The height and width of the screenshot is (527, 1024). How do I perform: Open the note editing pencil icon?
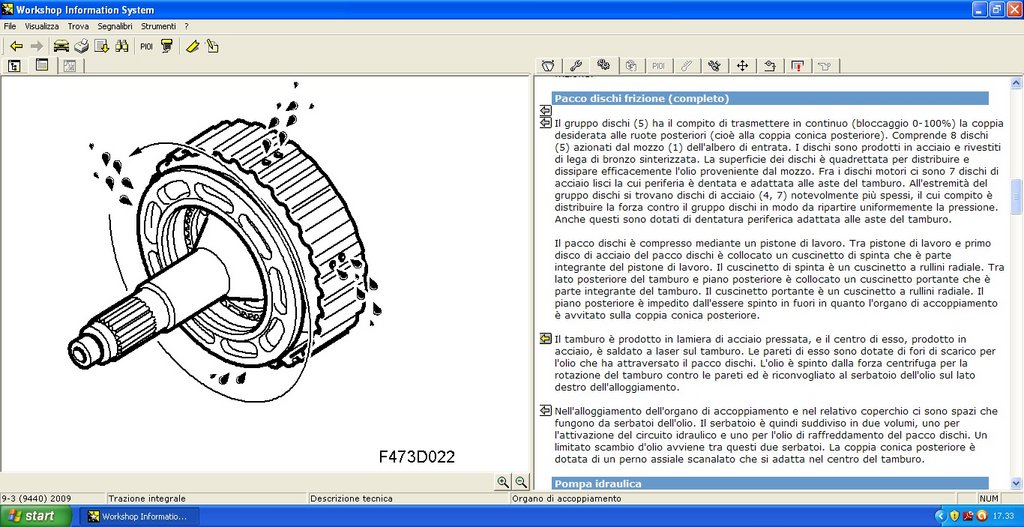pyautogui.click(x=212, y=46)
